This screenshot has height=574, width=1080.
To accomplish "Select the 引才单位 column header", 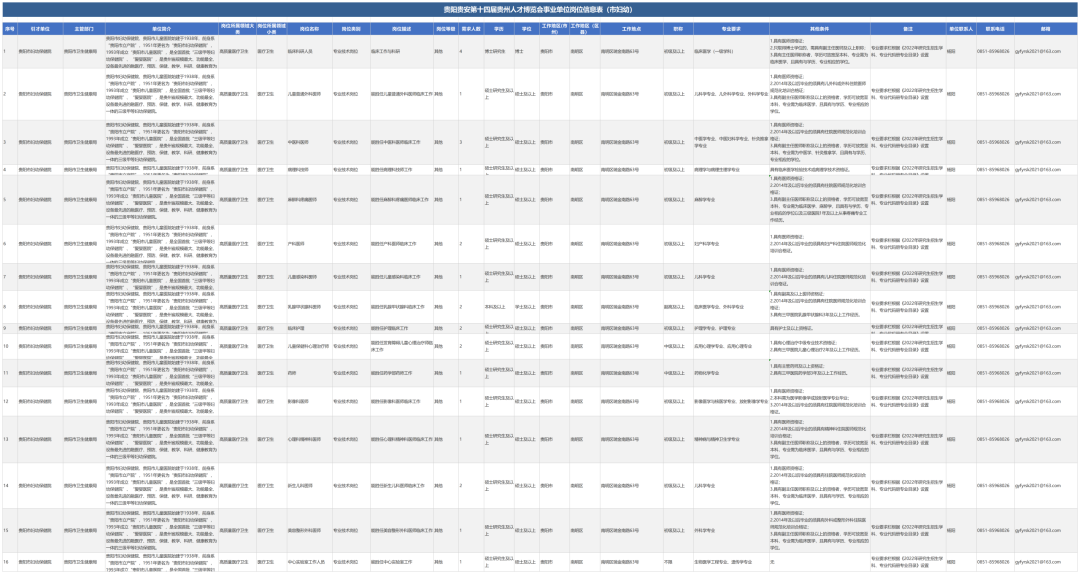I will click(x=40, y=29).
